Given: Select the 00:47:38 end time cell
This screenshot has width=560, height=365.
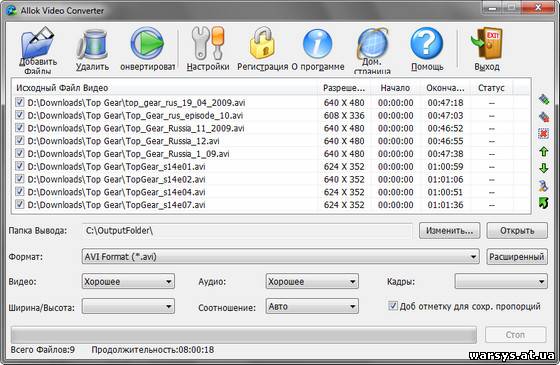Looking at the screenshot, I should [x=445, y=154].
